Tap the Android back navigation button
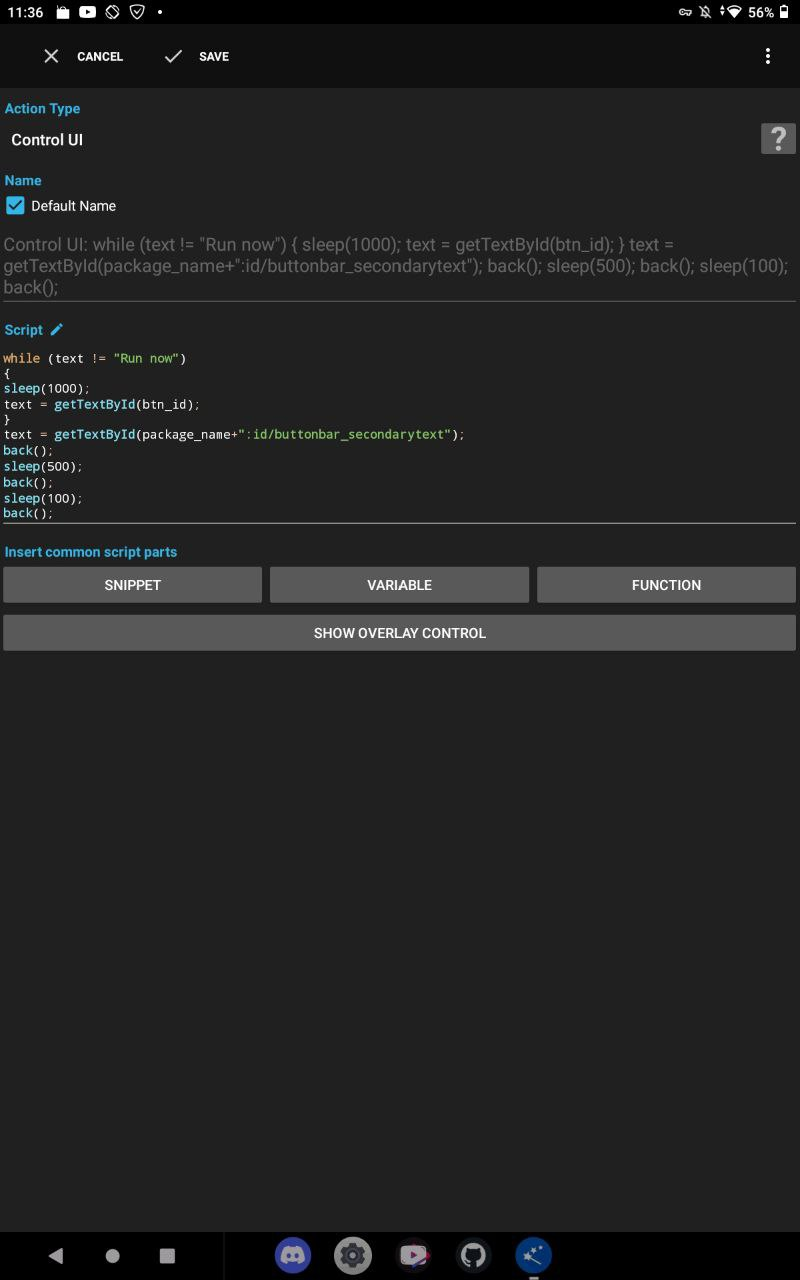The width and height of the screenshot is (800, 1280). tap(56, 1255)
